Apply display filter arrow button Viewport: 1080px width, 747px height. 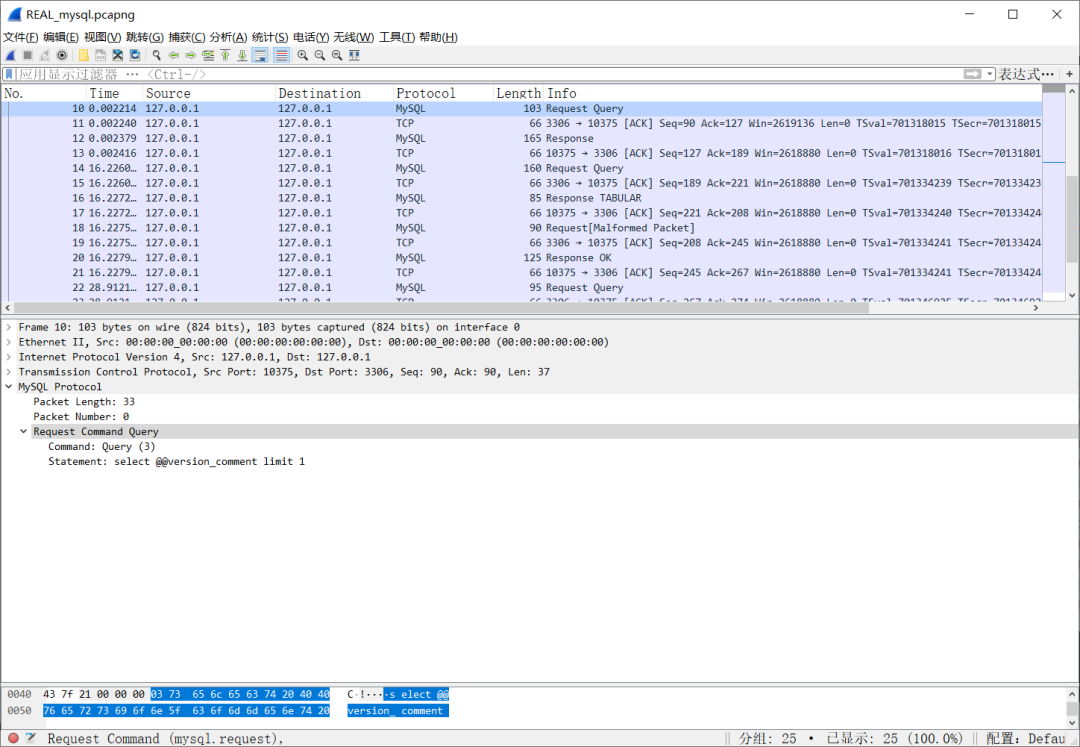pyautogui.click(x=972, y=74)
